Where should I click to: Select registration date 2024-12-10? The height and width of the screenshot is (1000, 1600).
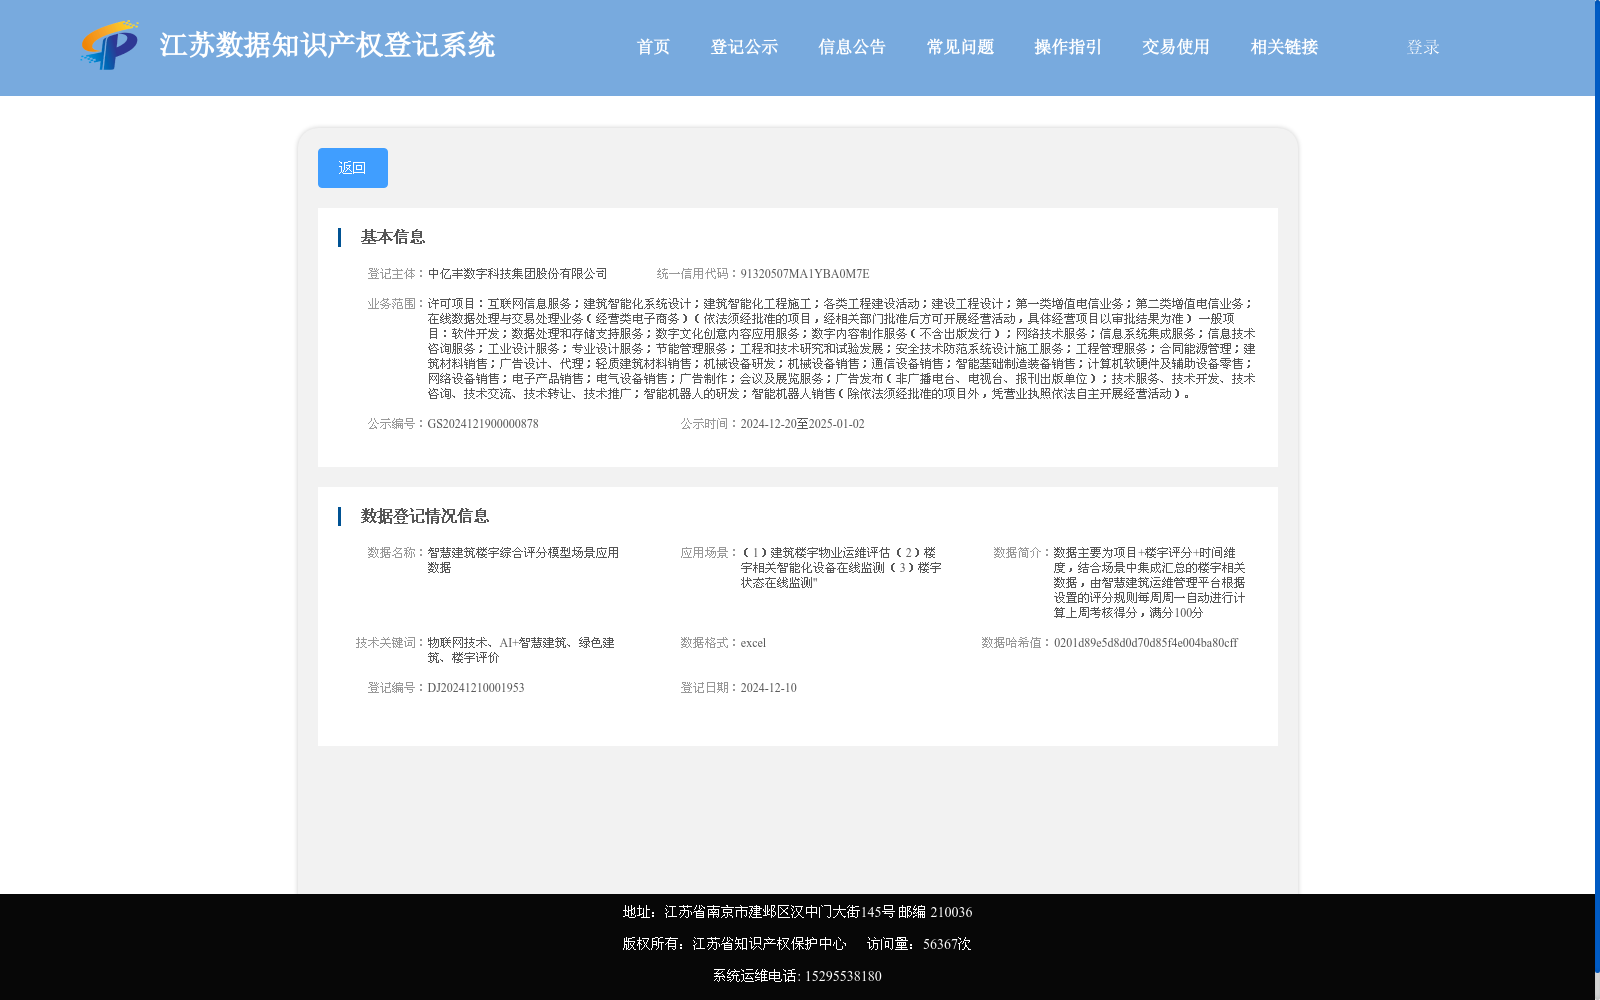pos(768,688)
